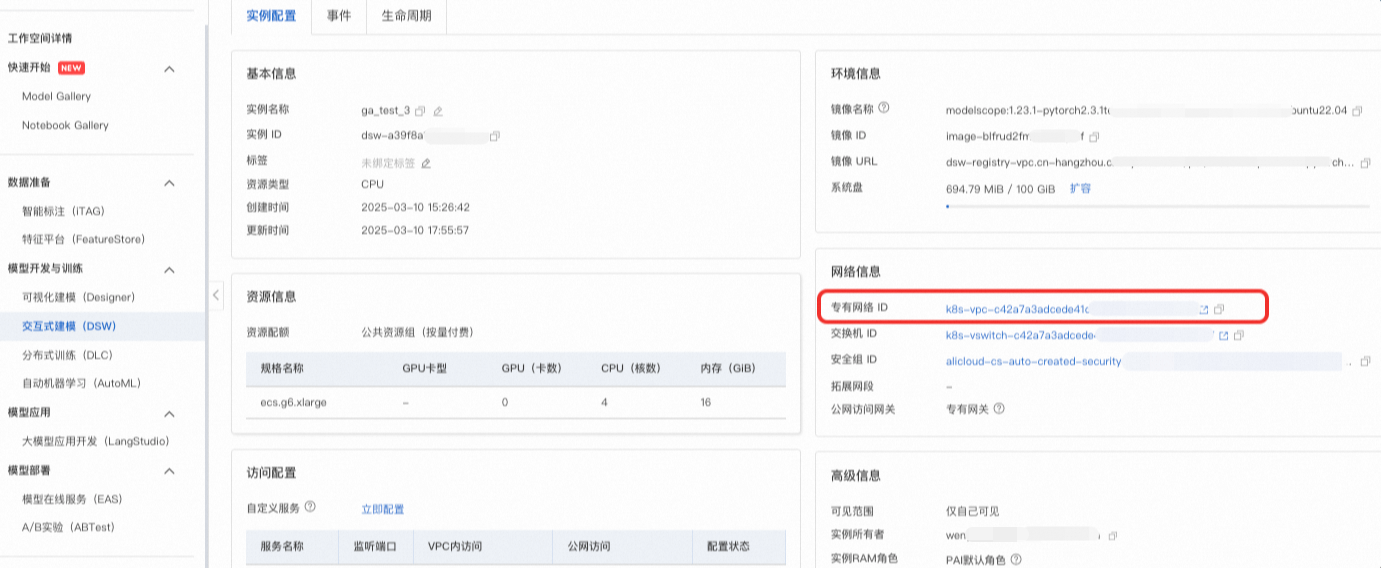
Task: Collapse the 模型应用 section
Action: (x=169, y=413)
